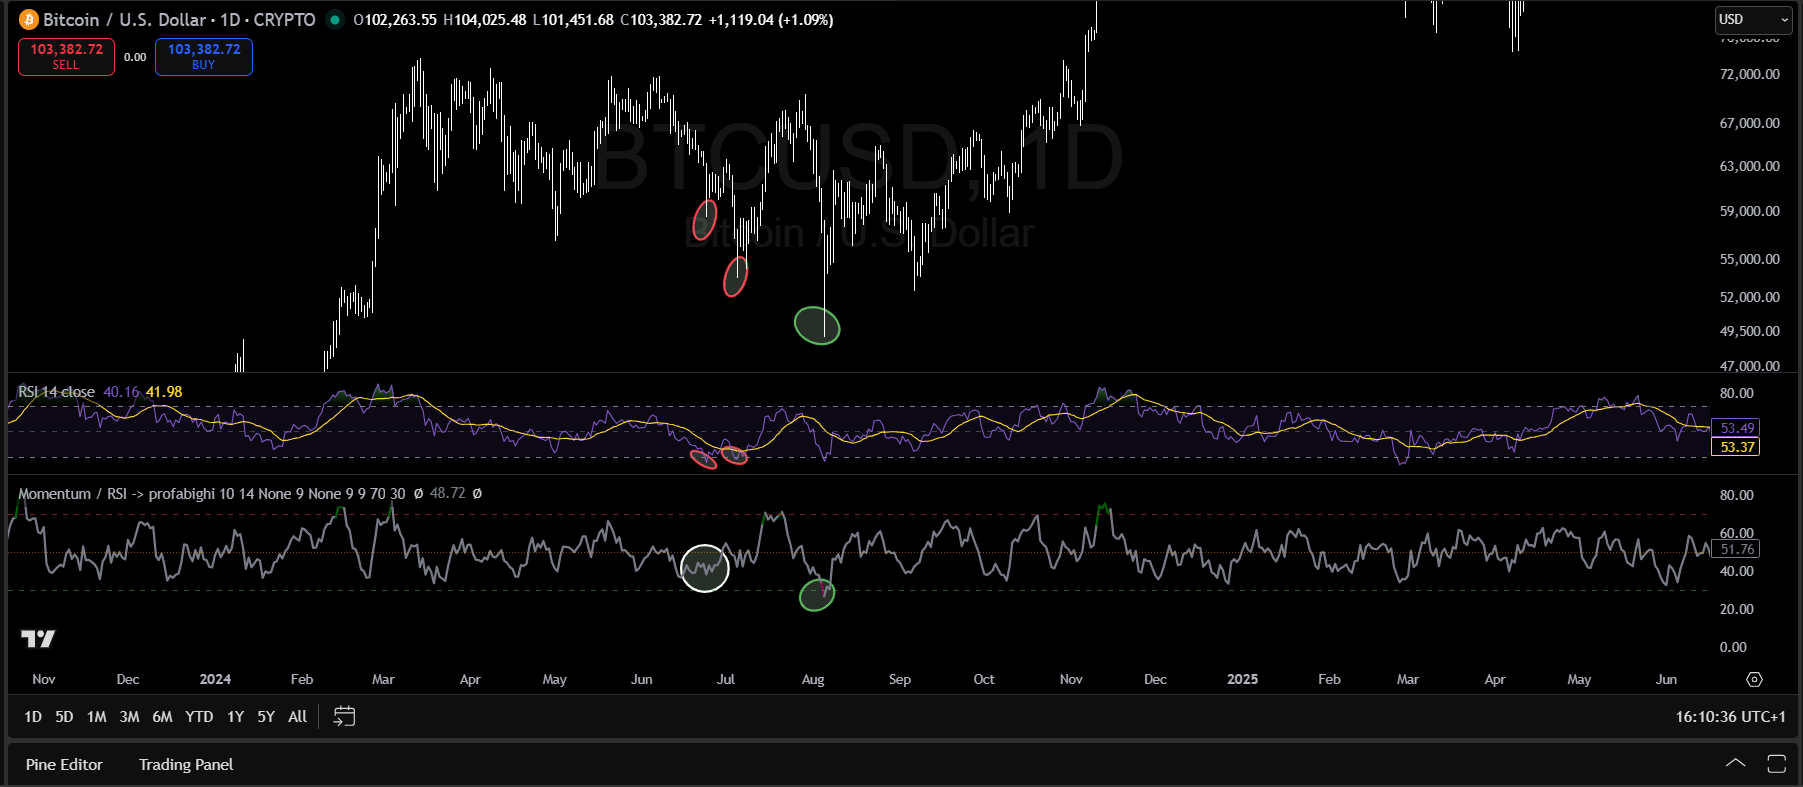
Task: Expand the bottom panel with the chevron
Action: click(1735, 764)
